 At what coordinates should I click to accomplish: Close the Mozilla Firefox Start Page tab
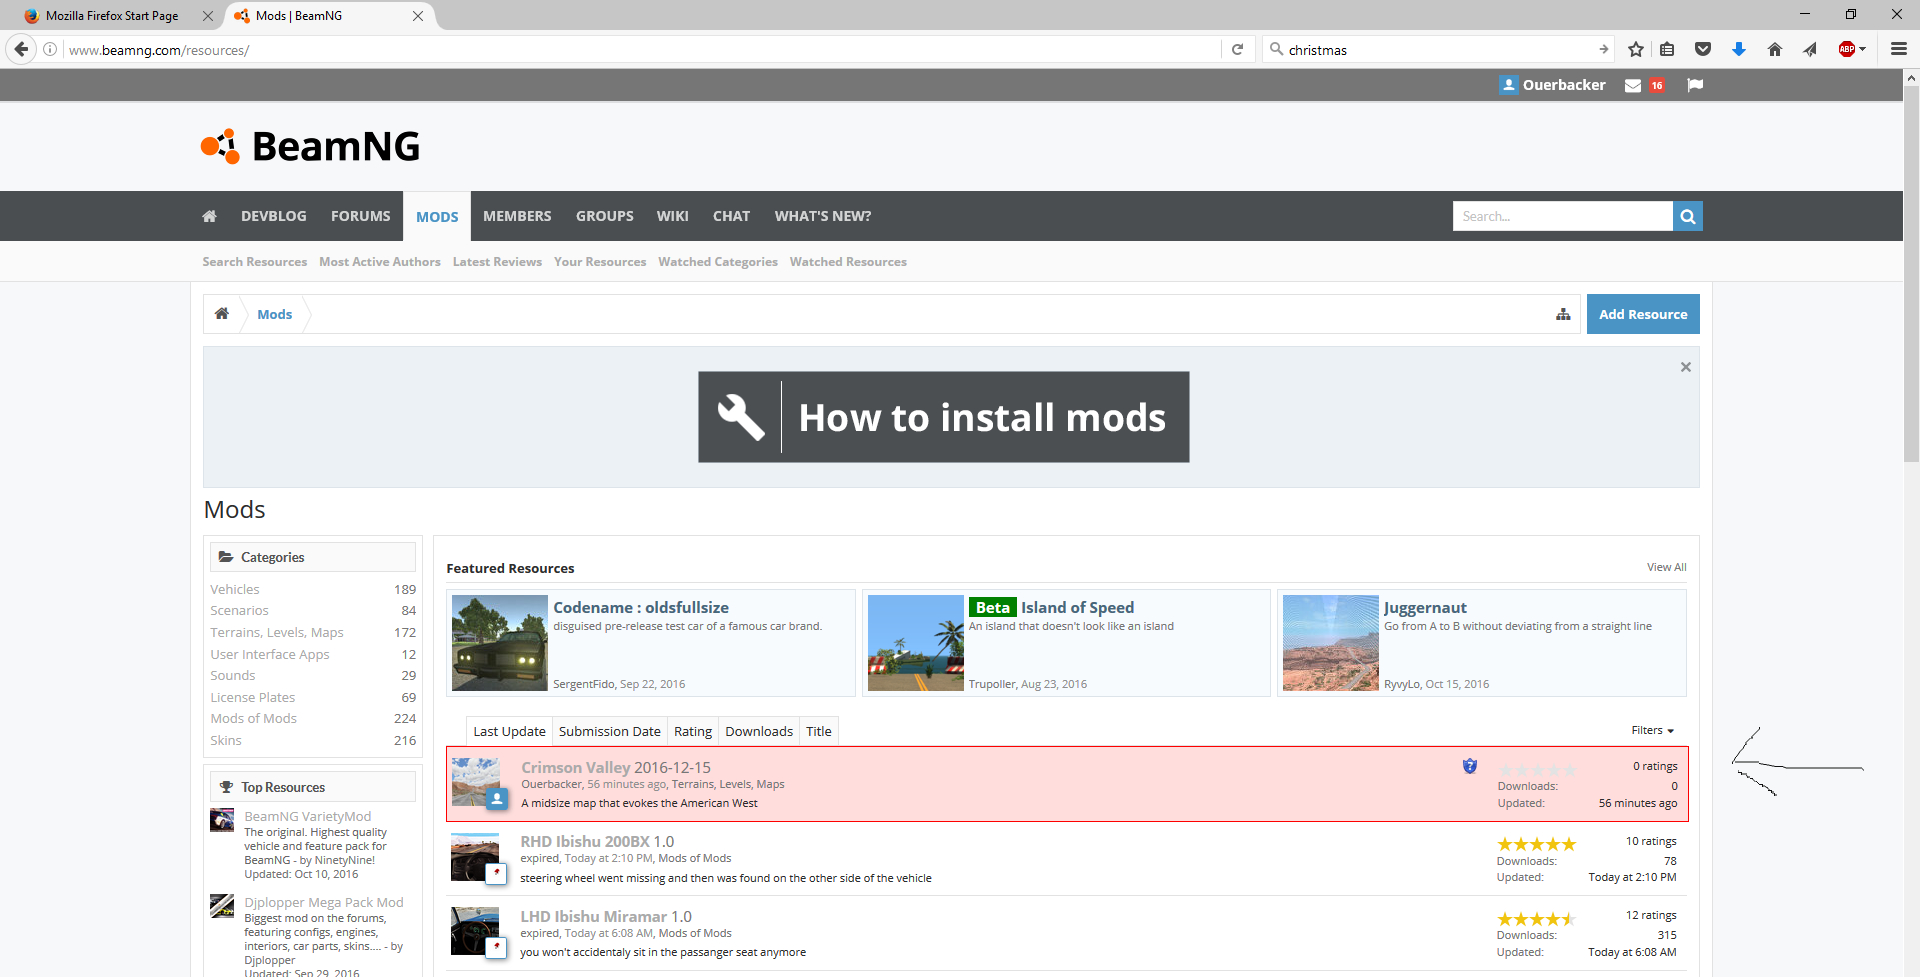click(x=208, y=16)
